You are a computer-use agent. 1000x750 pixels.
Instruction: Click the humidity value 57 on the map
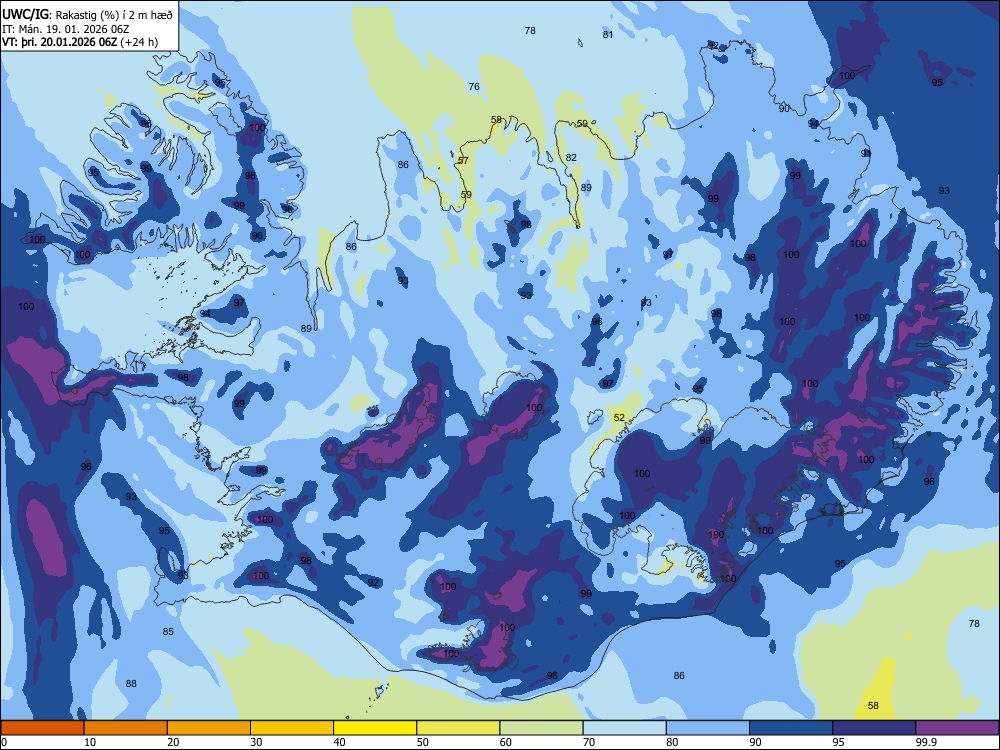click(x=463, y=161)
